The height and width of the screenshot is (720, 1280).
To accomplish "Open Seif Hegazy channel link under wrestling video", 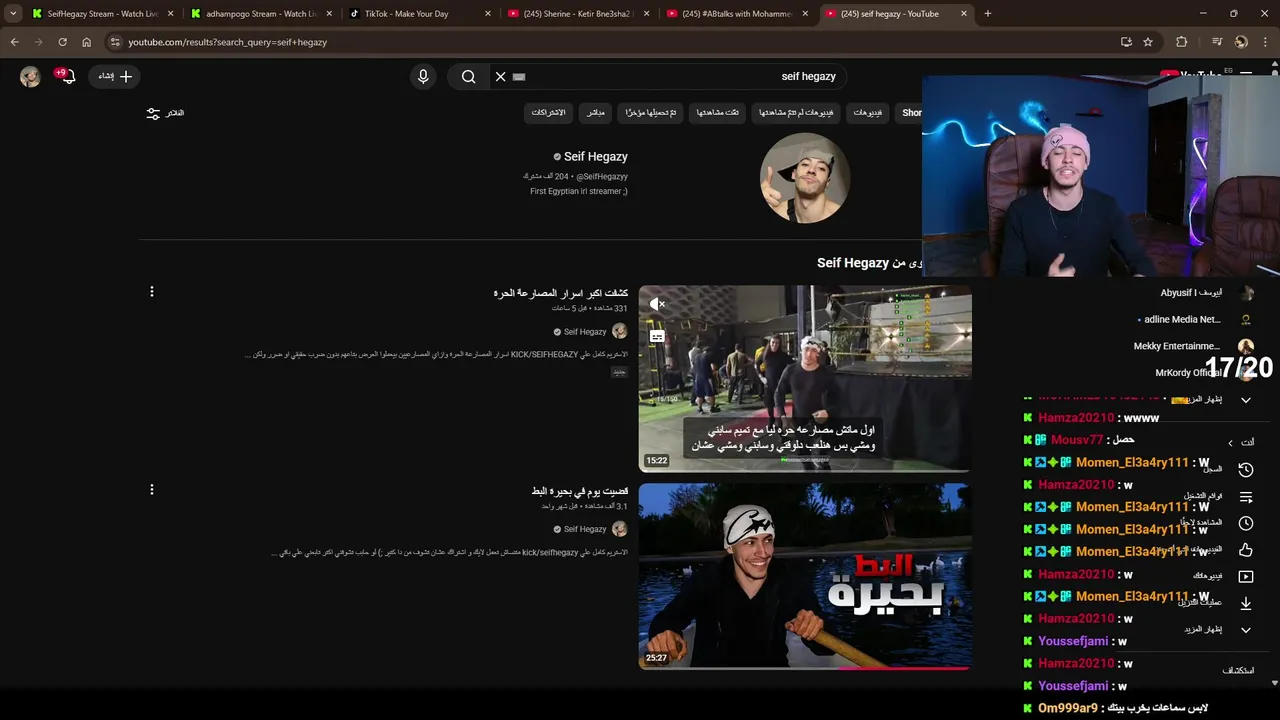I will pos(585,332).
